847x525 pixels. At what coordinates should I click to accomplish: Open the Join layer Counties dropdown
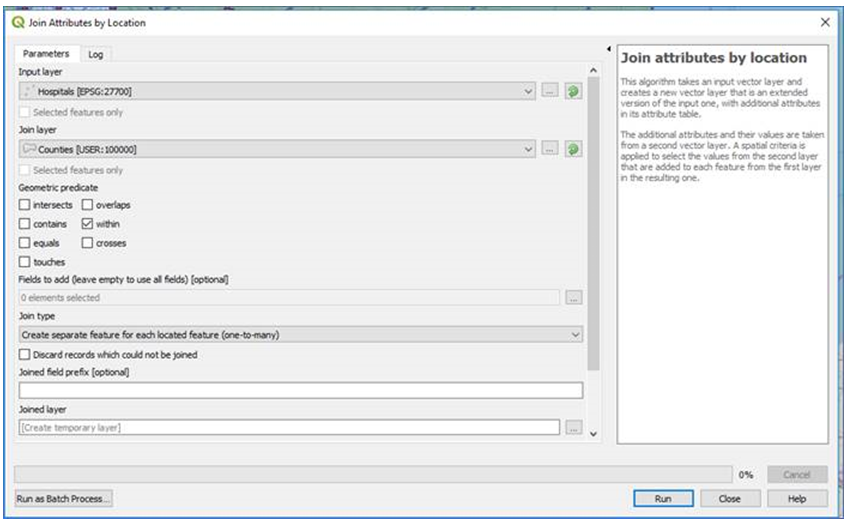pos(277,149)
